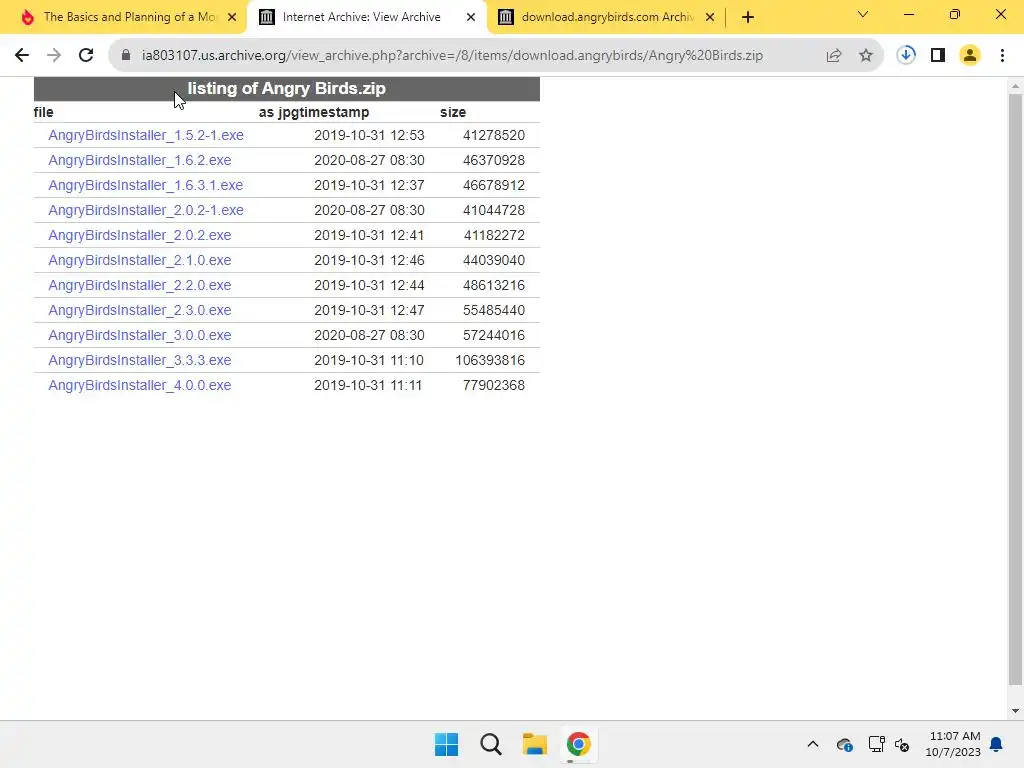The height and width of the screenshot is (768, 1024).
Task: Go back with the browser back arrow
Action: (22, 56)
